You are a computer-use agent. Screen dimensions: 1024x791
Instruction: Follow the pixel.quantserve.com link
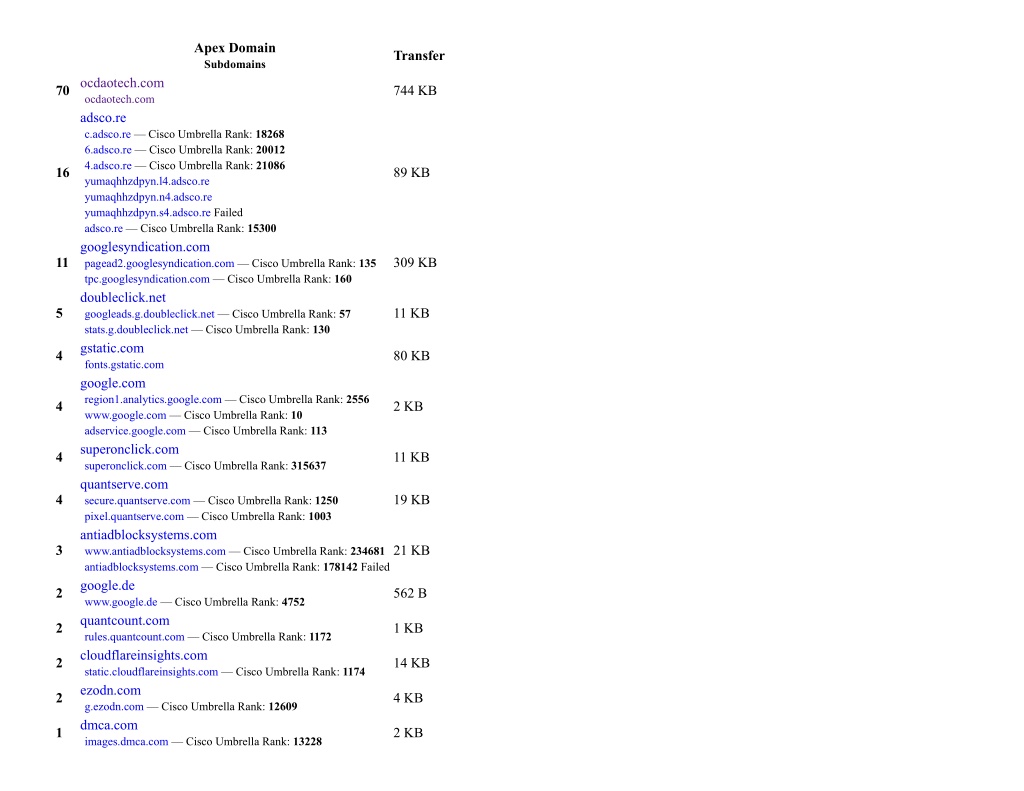point(134,516)
